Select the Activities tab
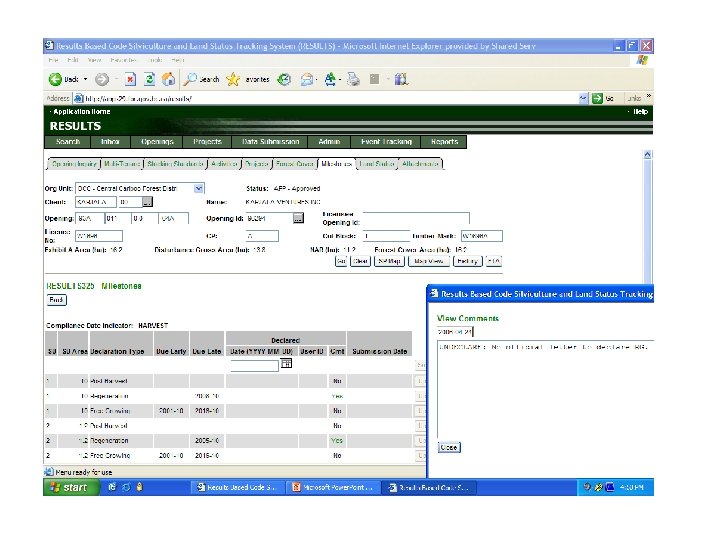This screenshot has width=720, height=540. coord(225,163)
